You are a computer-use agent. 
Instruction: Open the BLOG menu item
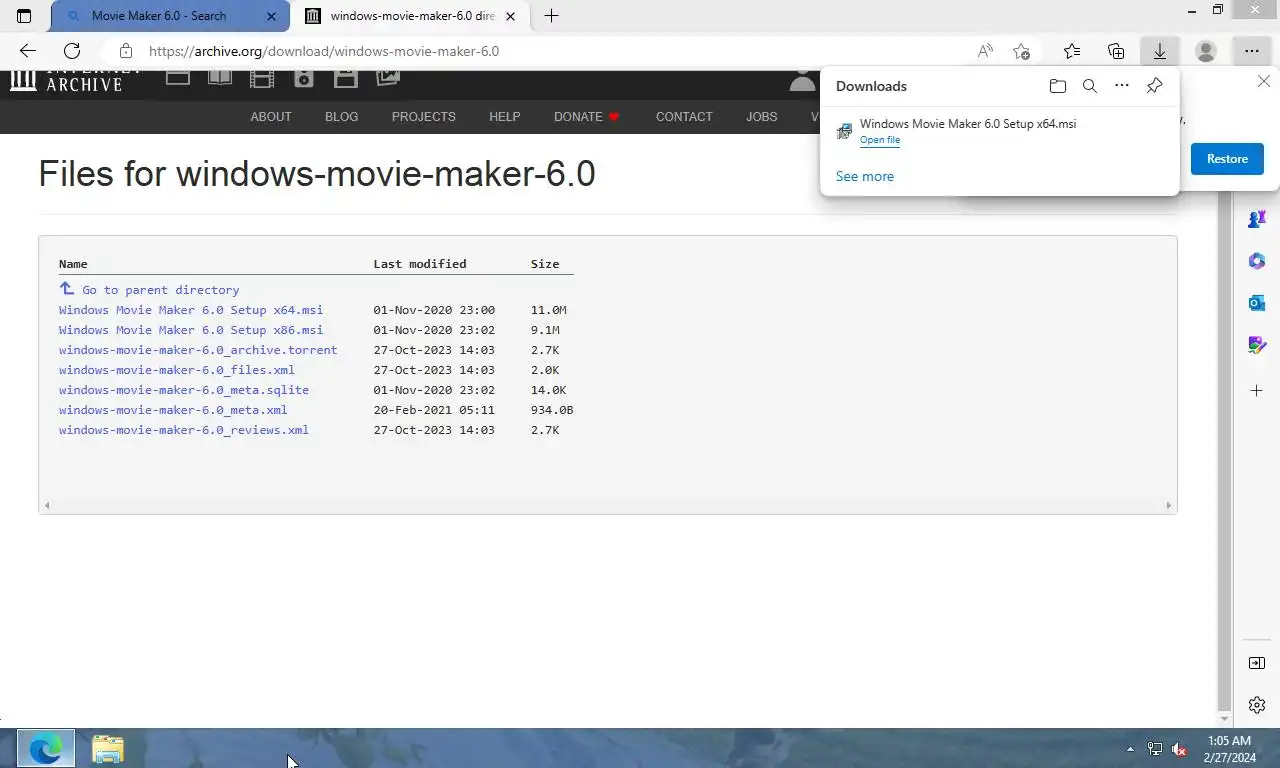tap(341, 117)
